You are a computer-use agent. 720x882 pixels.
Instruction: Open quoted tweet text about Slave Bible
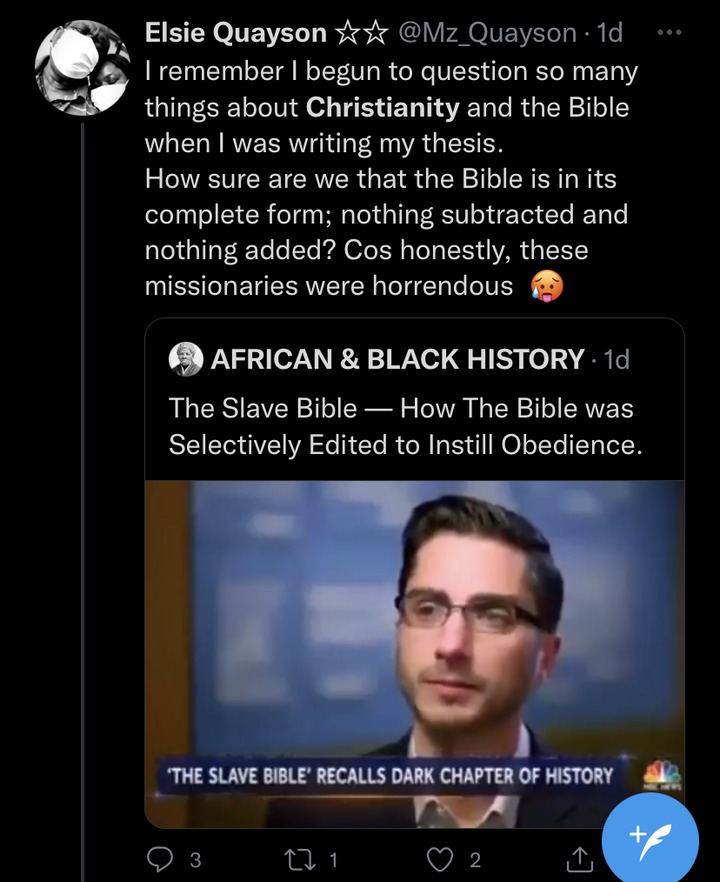[405, 426]
